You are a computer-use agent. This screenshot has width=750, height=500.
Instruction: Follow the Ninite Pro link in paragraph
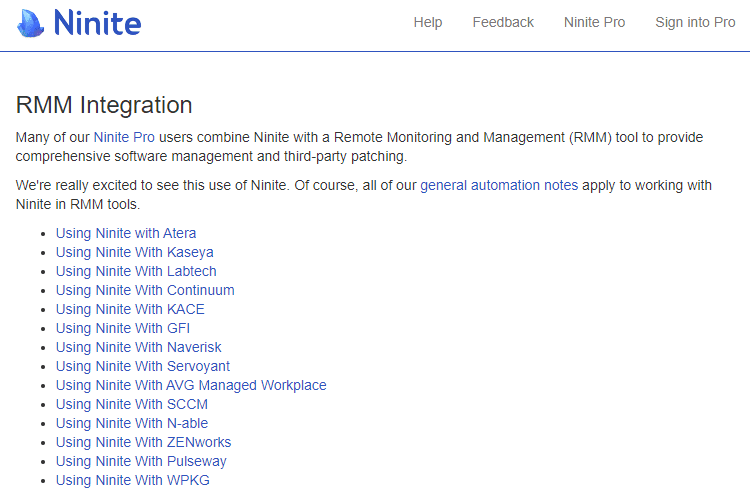tap(124, 137)
